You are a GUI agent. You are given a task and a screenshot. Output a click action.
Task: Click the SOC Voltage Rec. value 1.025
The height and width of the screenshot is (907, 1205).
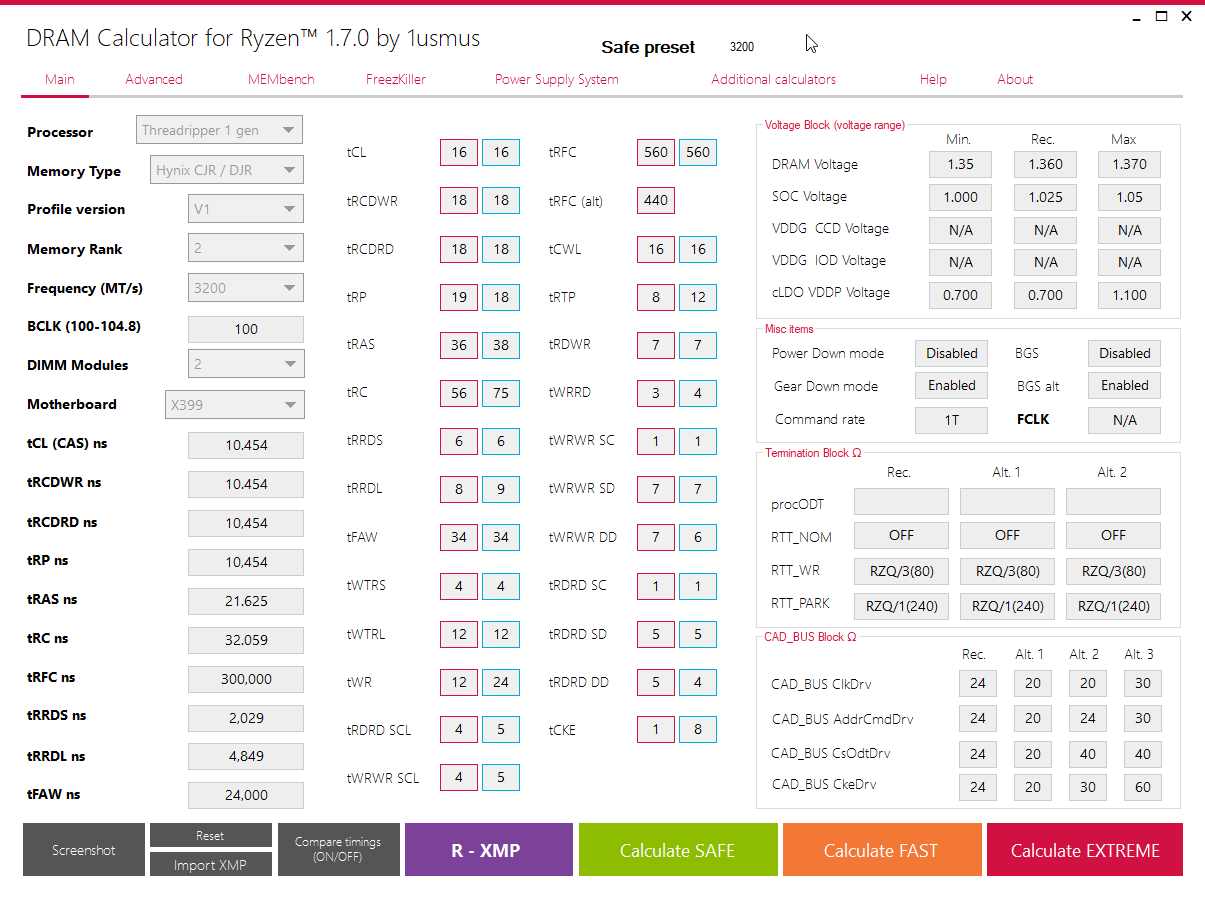pyautogui.click(x=1045, y=197)
